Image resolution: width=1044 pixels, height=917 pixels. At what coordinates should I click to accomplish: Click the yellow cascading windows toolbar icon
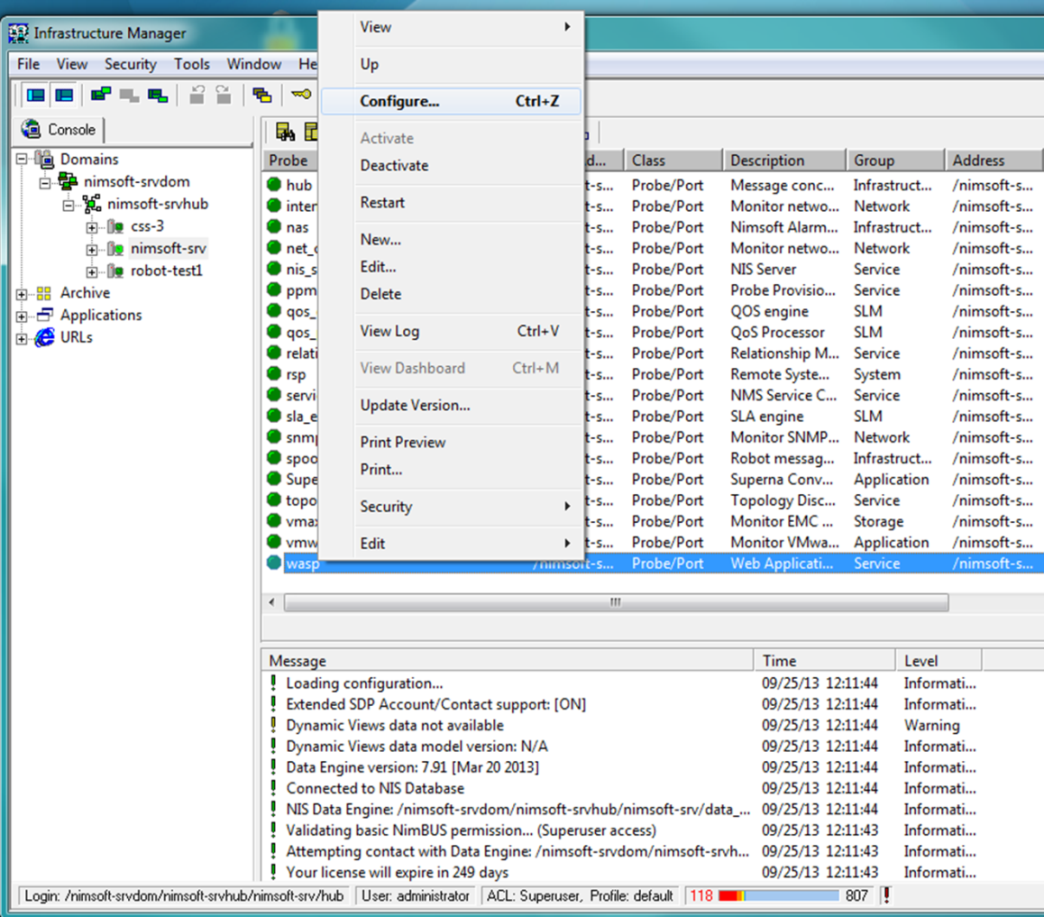262,95
